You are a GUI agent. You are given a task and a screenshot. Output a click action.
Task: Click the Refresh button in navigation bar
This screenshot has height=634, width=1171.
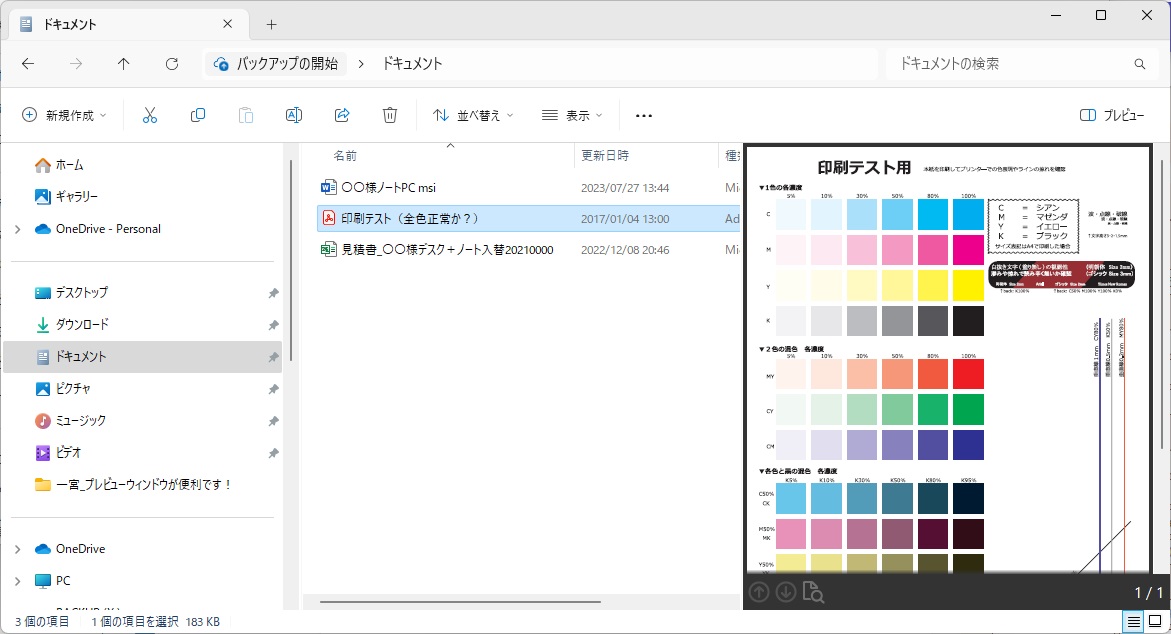[172, 64]
